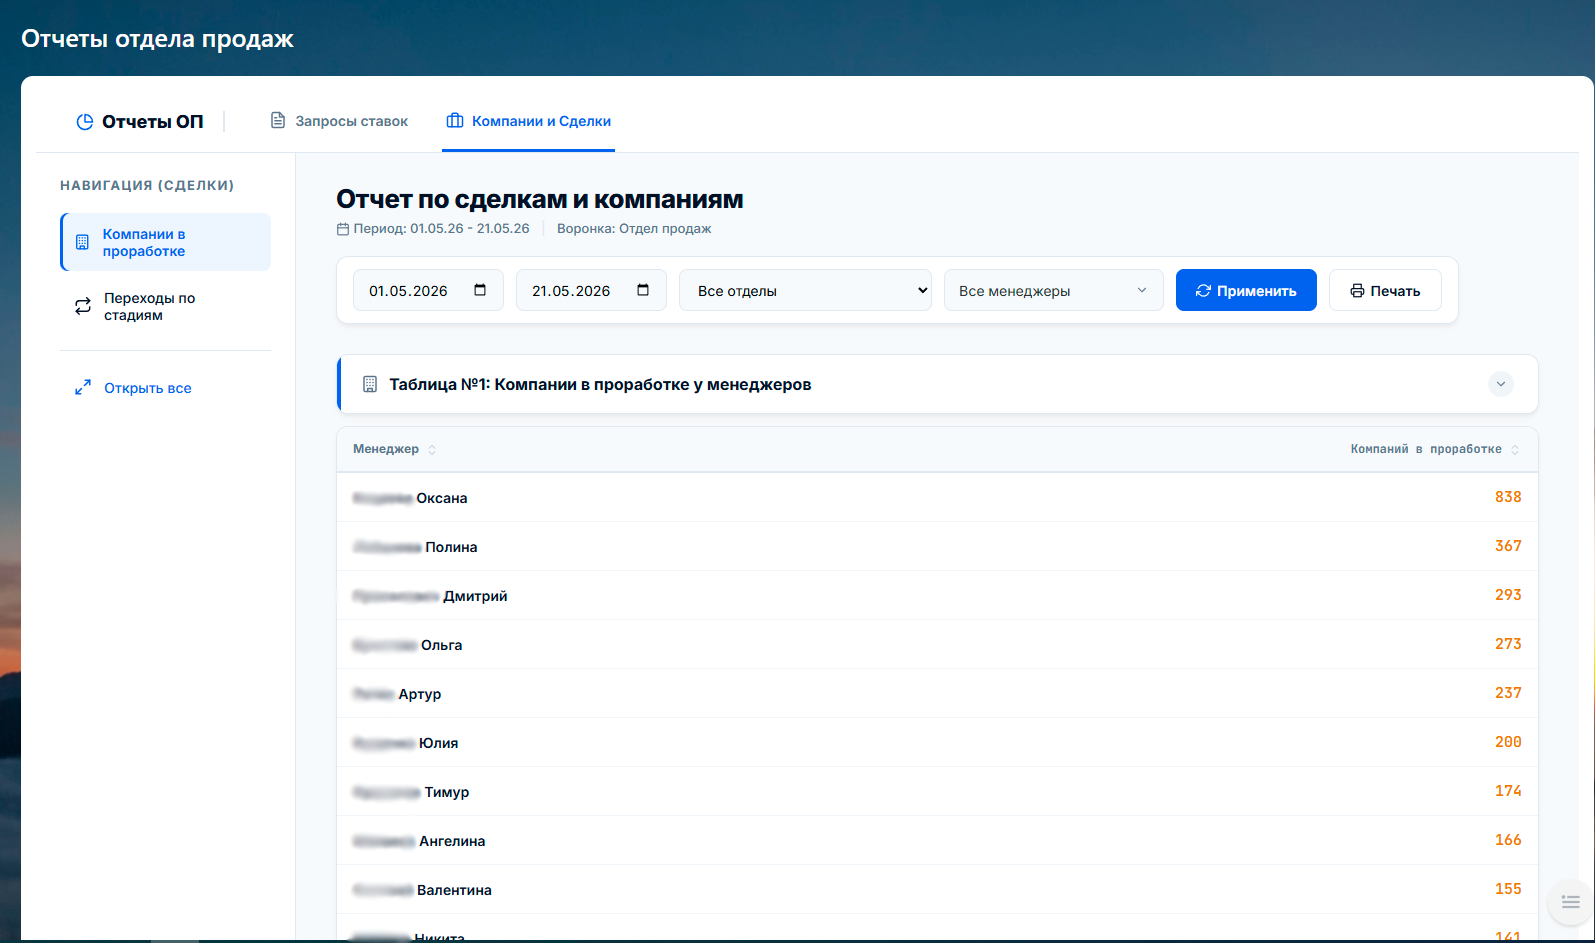The width and height of the screenshot is (1595, 943).
Task: Click the building icon in the Таблица №1 header
Action: click(370, 384)
